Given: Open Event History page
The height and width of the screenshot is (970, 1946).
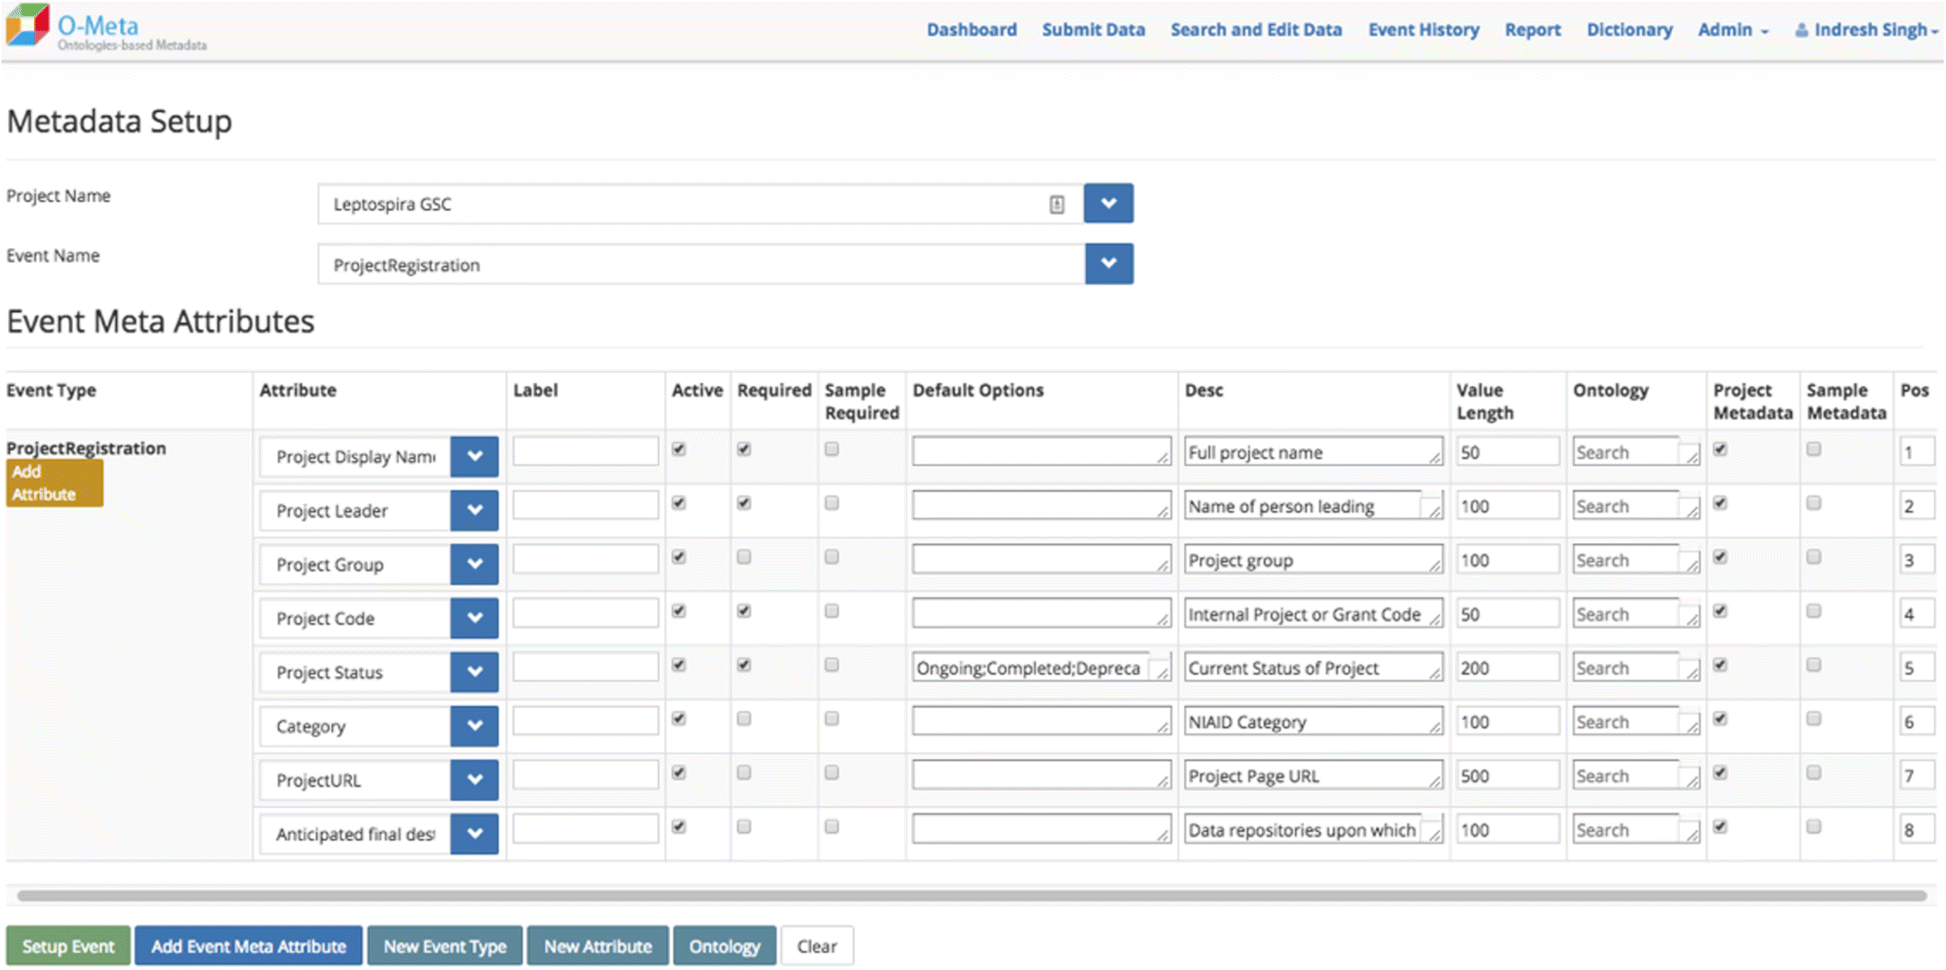Looking at the screenshot, I should [x=1423, y=30].
